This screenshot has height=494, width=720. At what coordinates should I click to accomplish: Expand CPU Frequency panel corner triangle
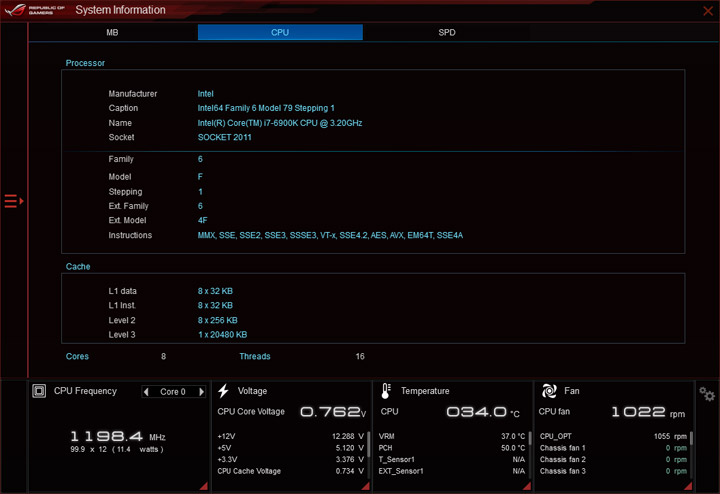pyautogui.click(x=204, y=486)
